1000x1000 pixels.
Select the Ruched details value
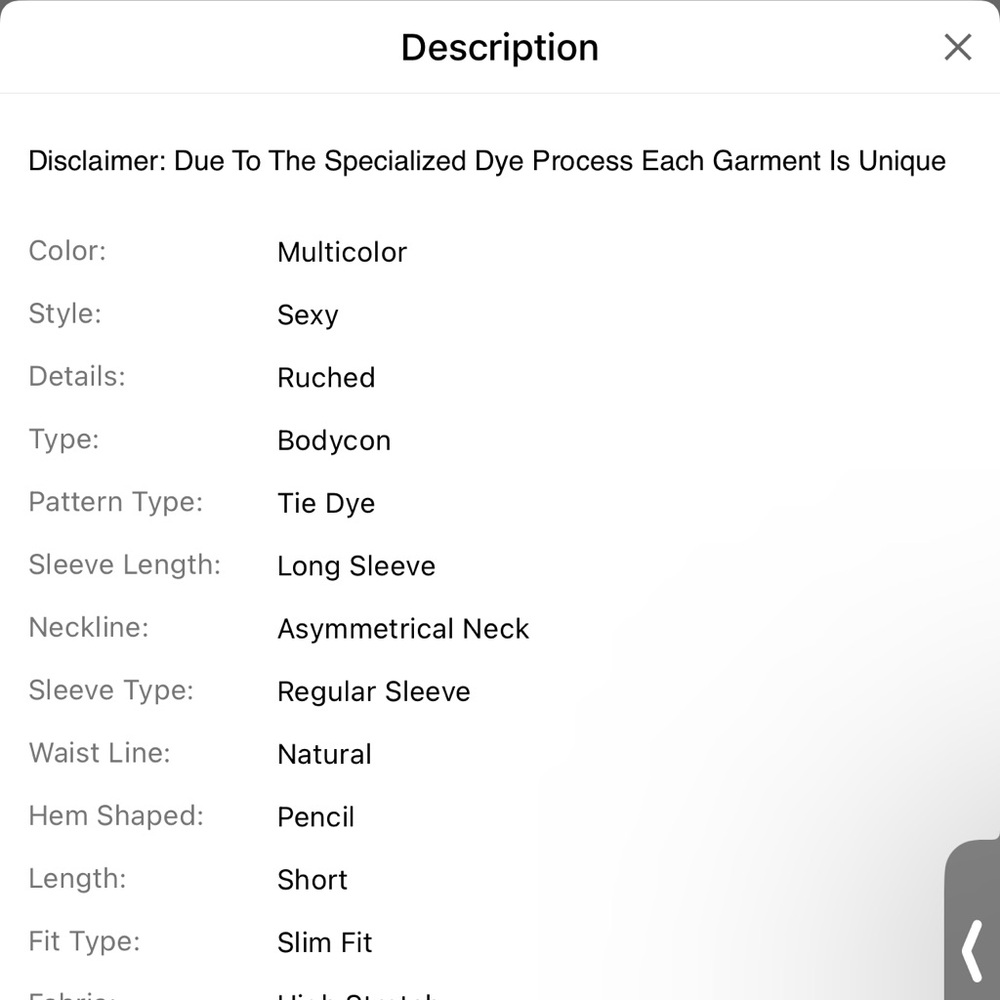coord(326,378)
